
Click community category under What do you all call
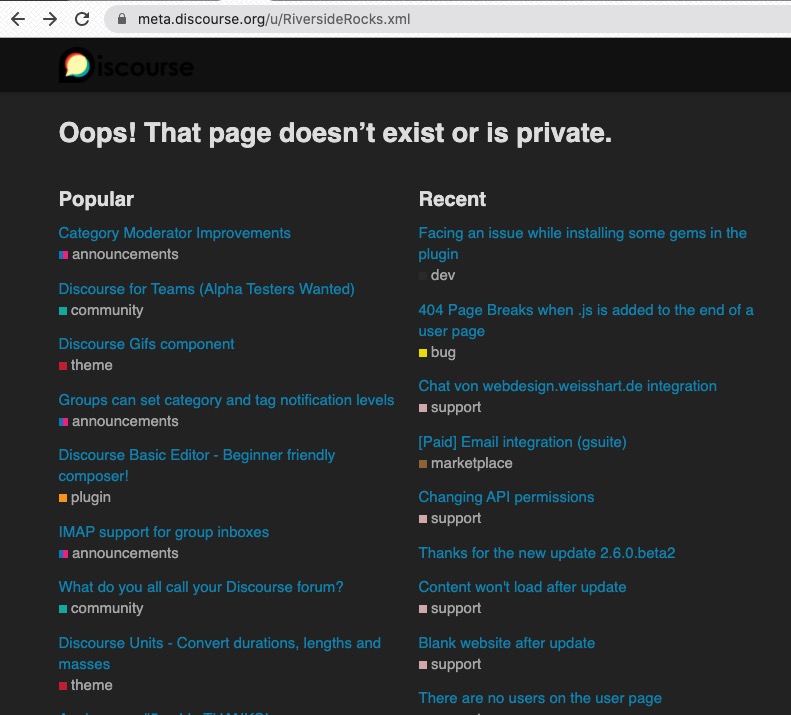(101, 609)
